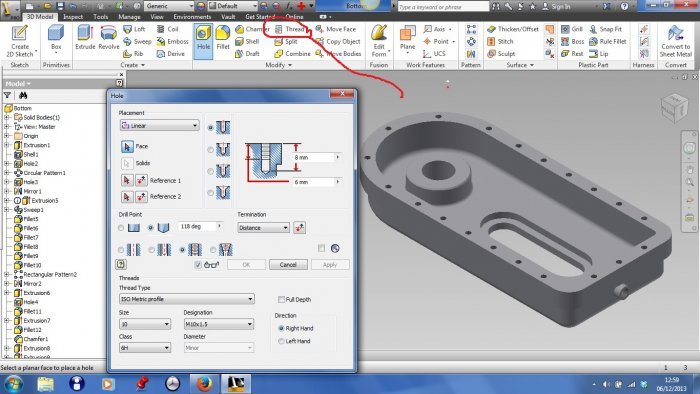This screenshot has width=700, height=394.
Task: Choose the Combine tool
Action: coord(292,54)
